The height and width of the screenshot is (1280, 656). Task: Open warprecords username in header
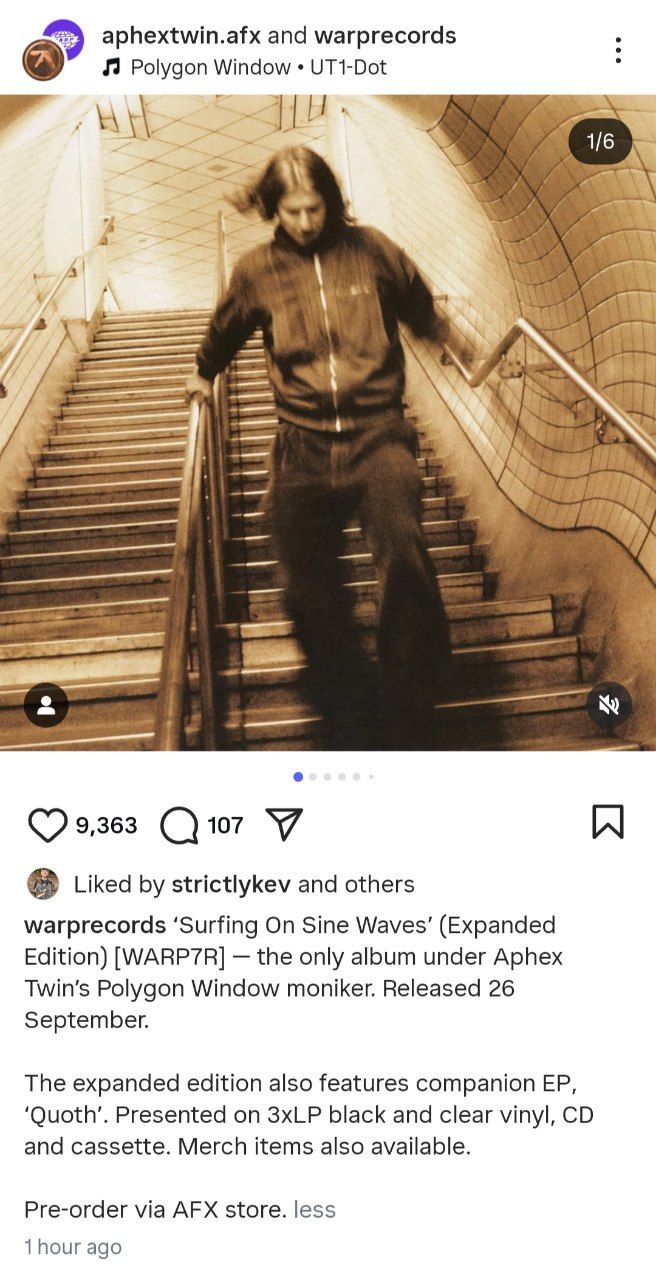tap(385, 36)
